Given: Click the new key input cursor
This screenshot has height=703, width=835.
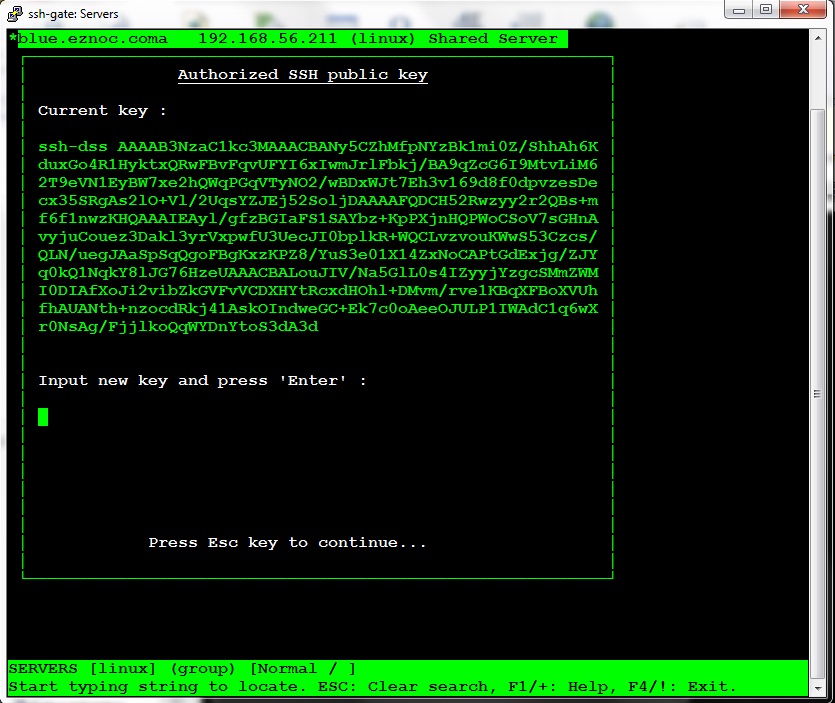Looking at the screenshot, I should 42,417.
